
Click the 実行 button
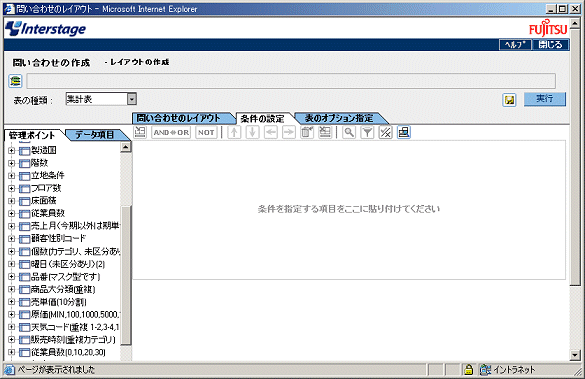545,99
